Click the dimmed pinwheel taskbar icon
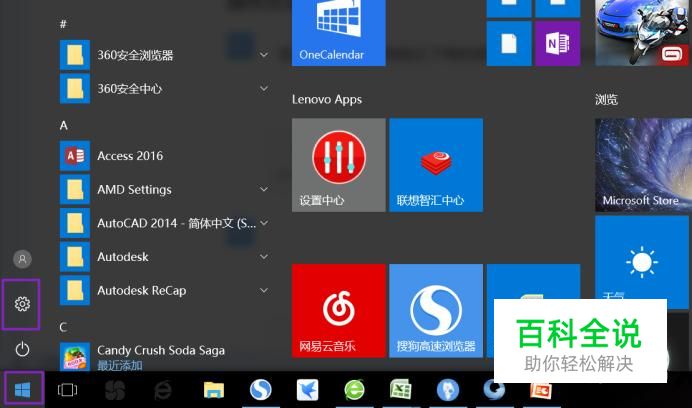Viewport: 692px width, 408px height. (x=115, y=390)
